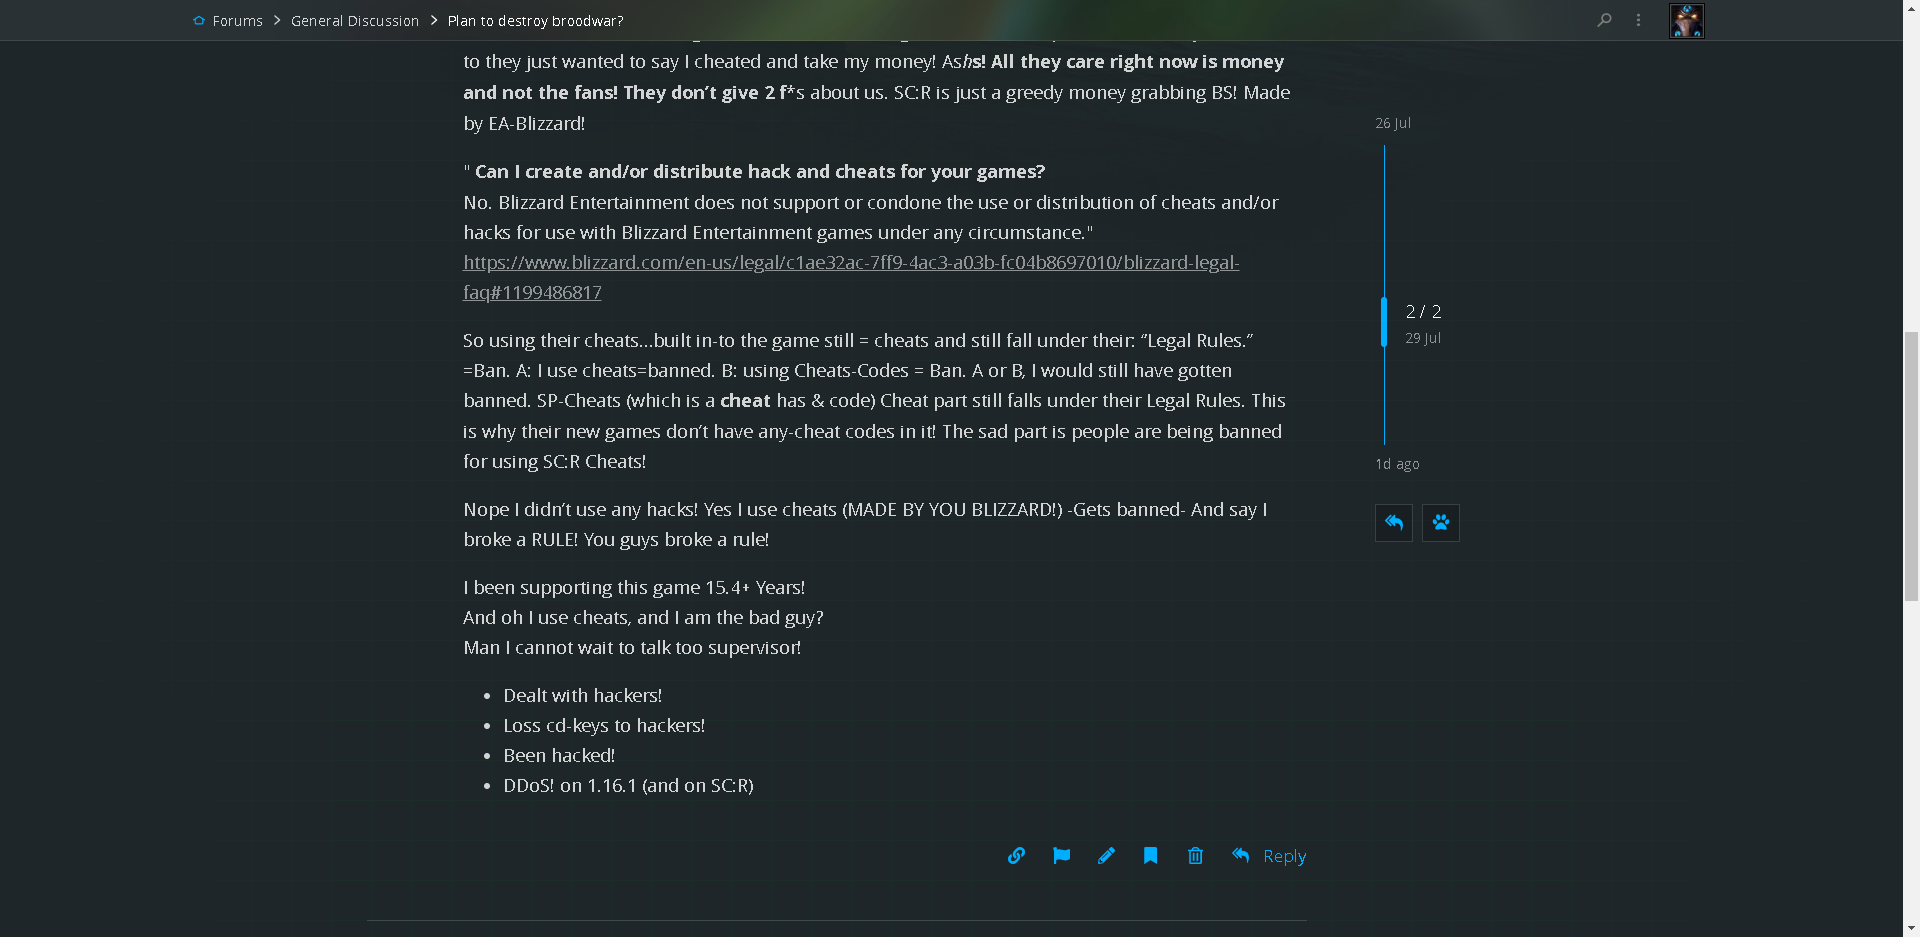Screen dimensions: 1920x937
Task: Copy the post's share link icon
Action: pyautogui.click(x=1016, y=856)
